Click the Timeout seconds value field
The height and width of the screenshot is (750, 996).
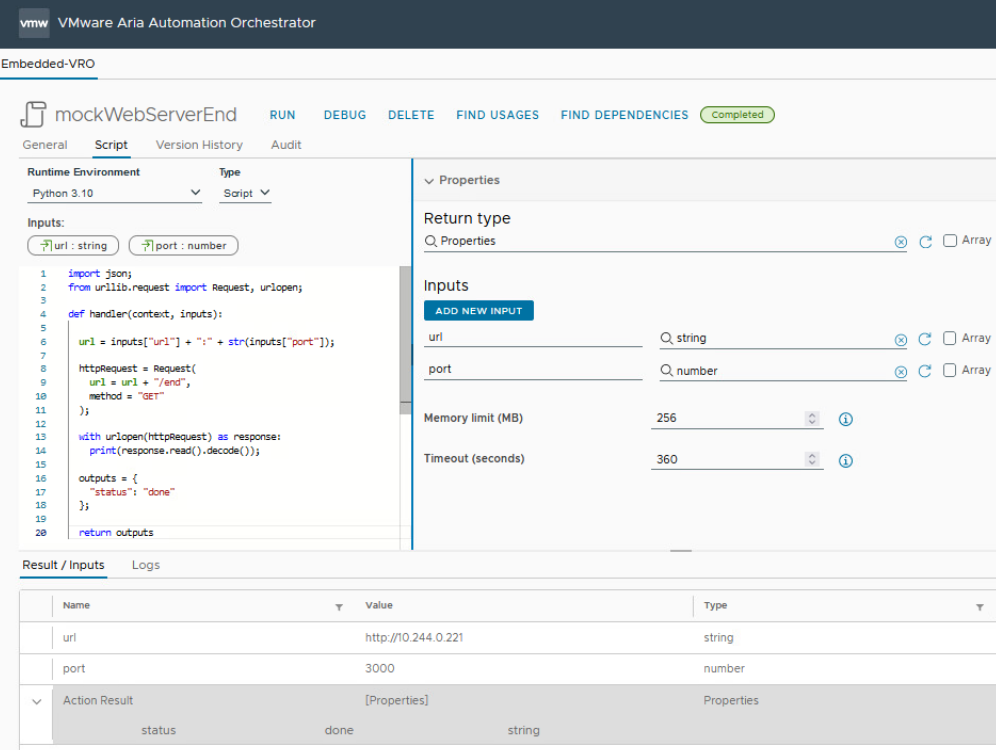tap(727, 459)
